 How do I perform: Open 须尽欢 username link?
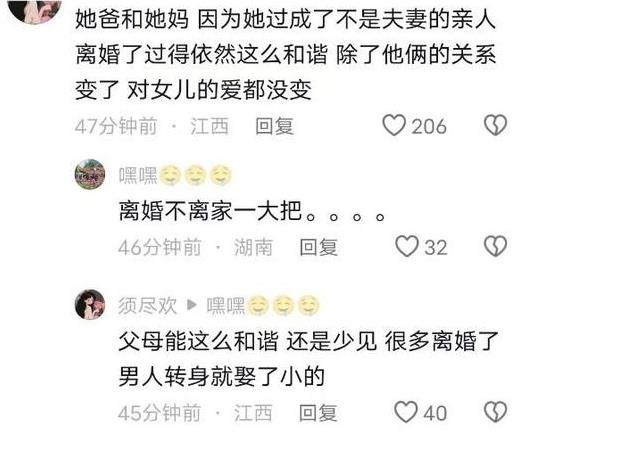pos(148,306)
